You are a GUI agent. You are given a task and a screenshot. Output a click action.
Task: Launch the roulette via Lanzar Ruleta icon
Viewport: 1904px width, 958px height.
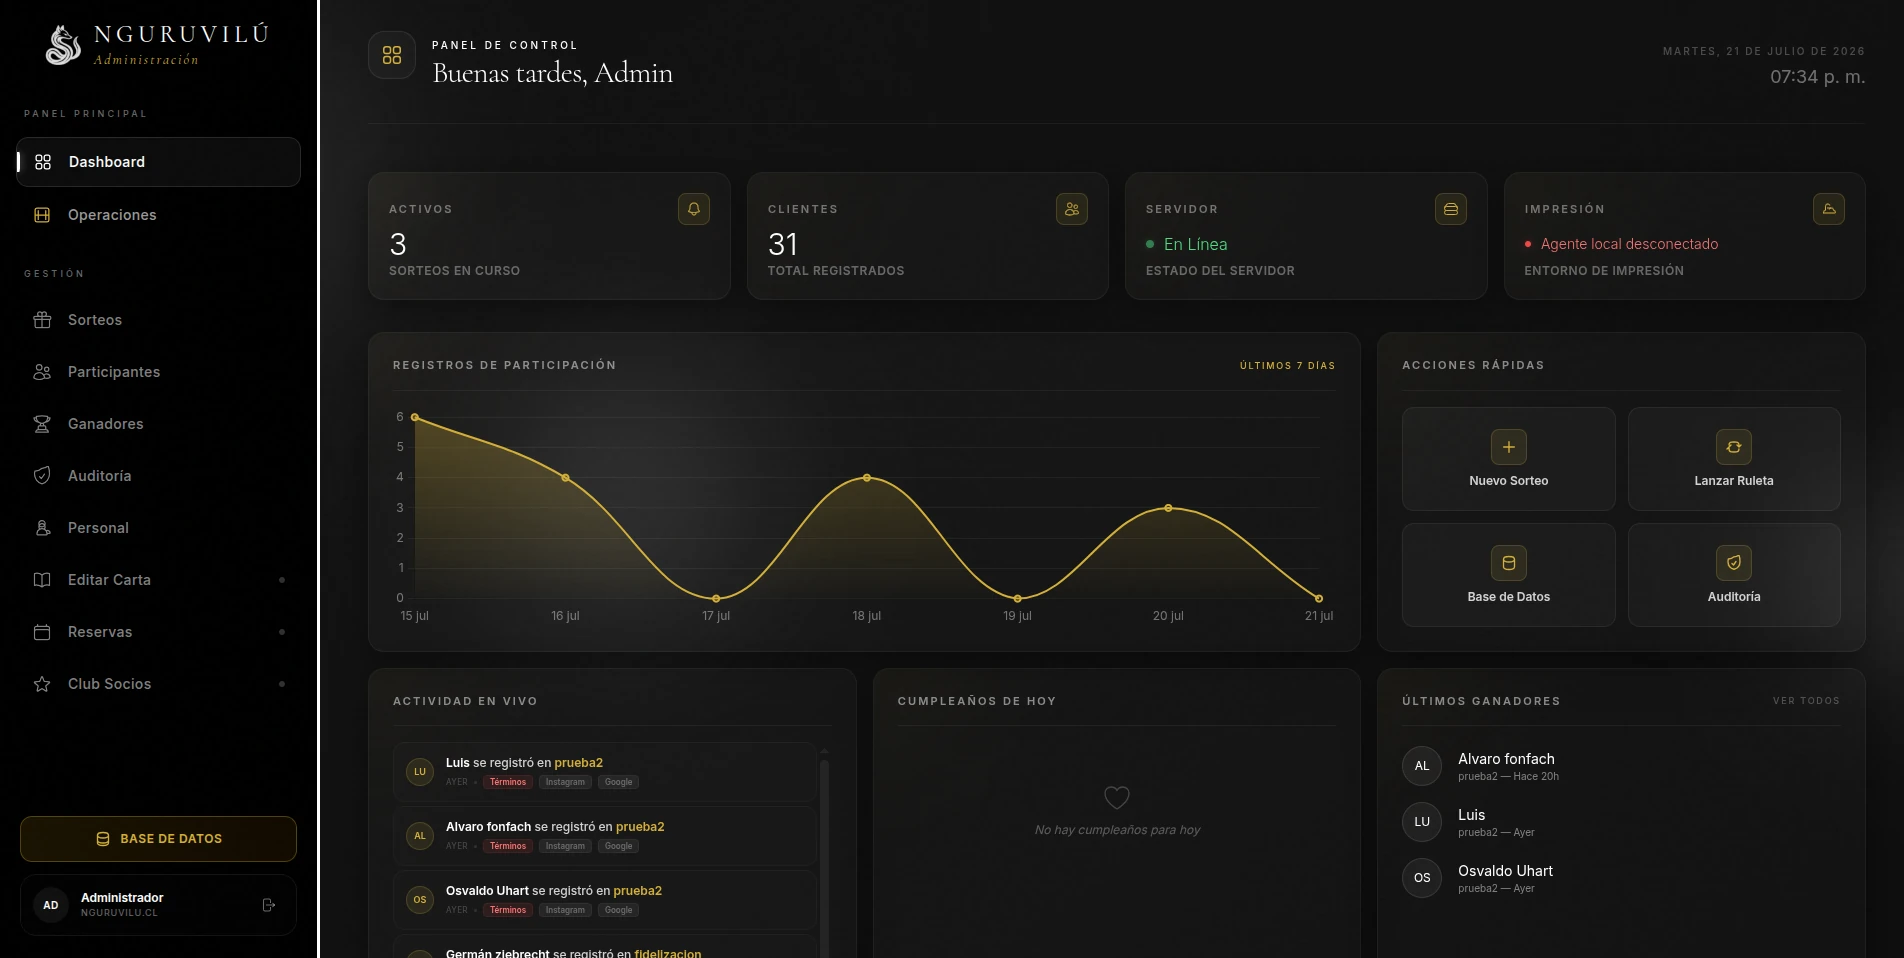1734,447
